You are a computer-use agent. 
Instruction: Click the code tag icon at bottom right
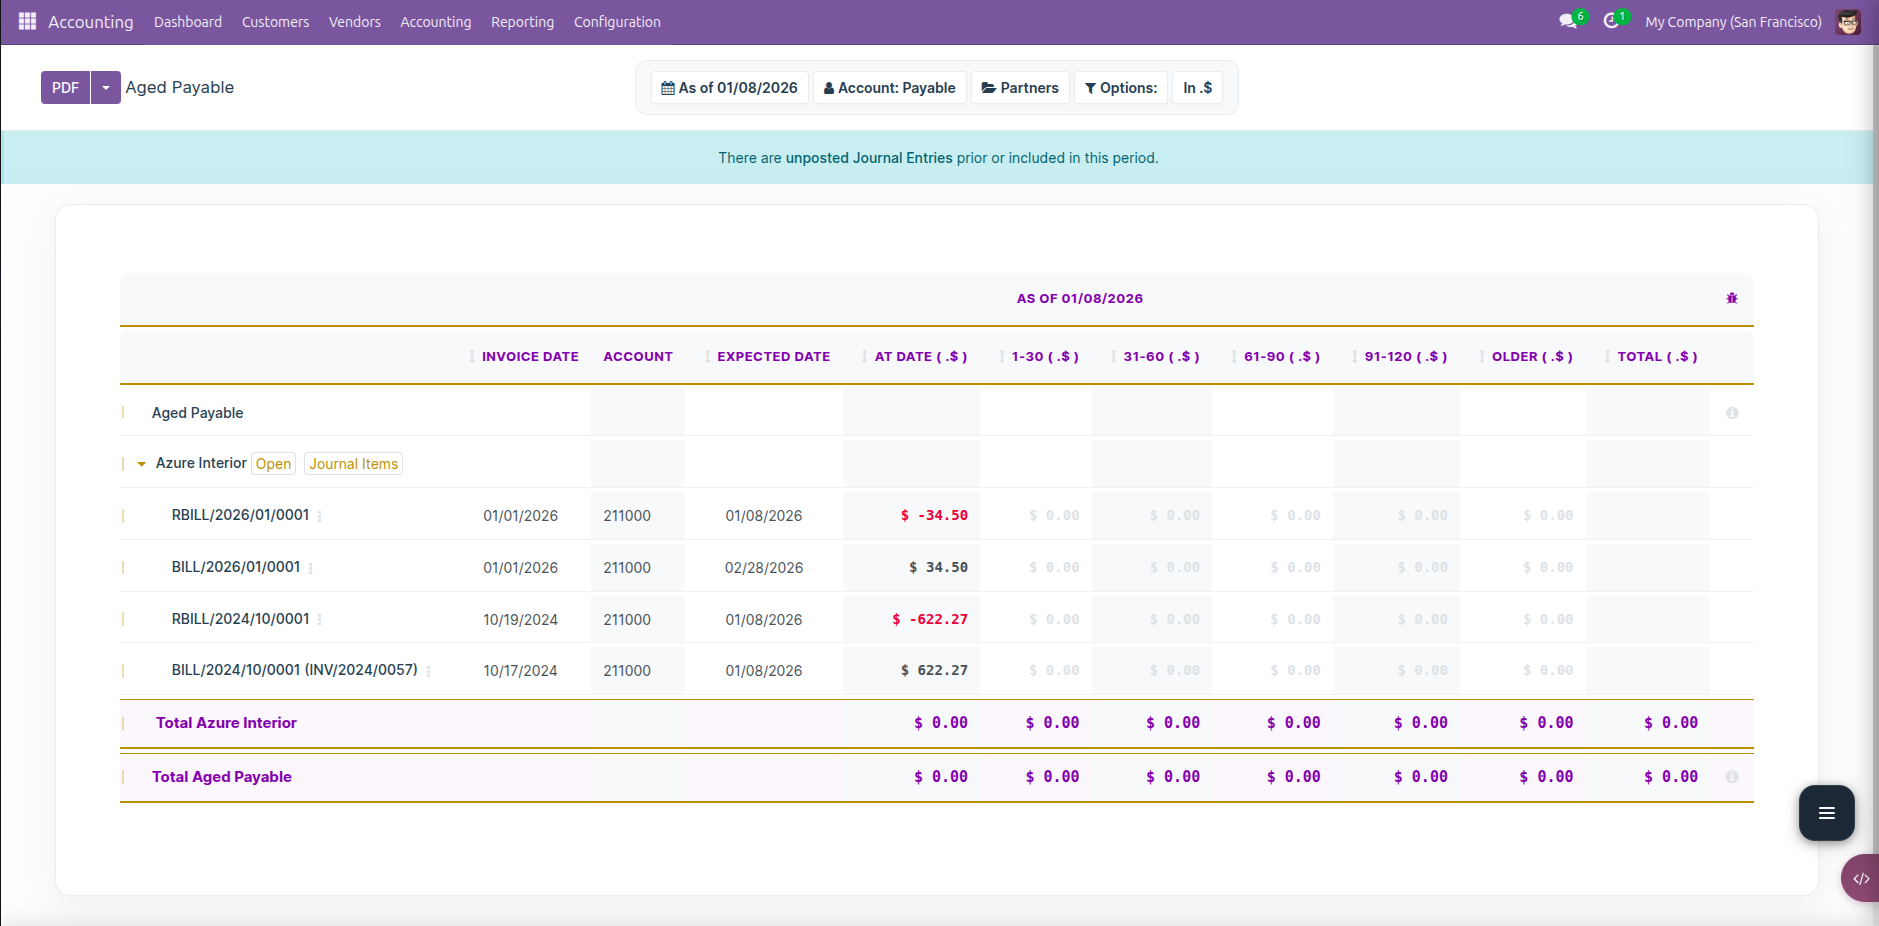tap(1861, 878)
